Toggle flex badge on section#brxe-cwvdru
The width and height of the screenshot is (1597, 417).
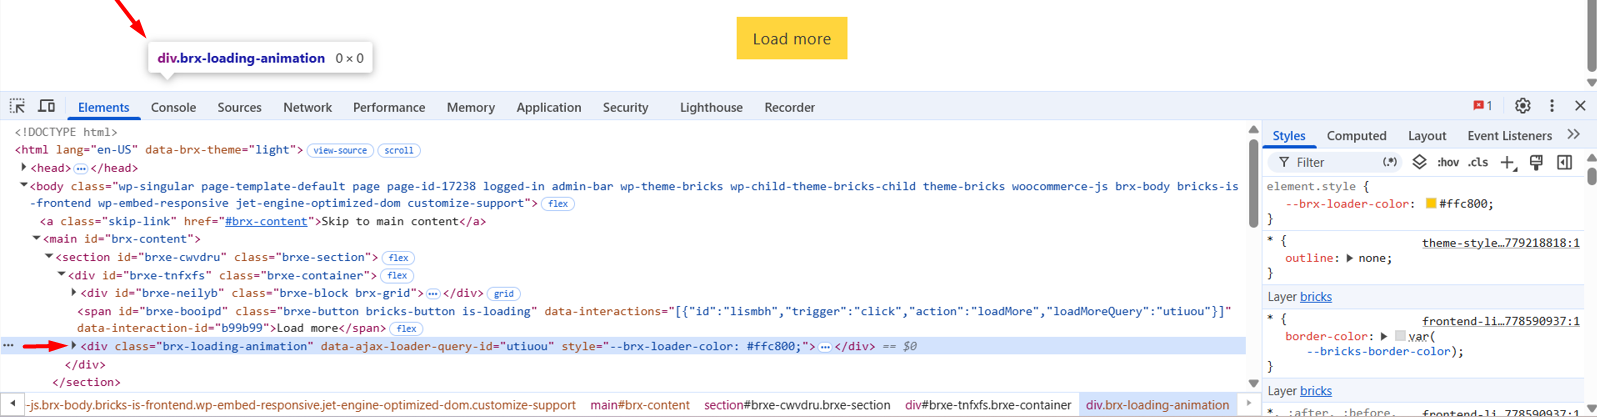point(398,257)
